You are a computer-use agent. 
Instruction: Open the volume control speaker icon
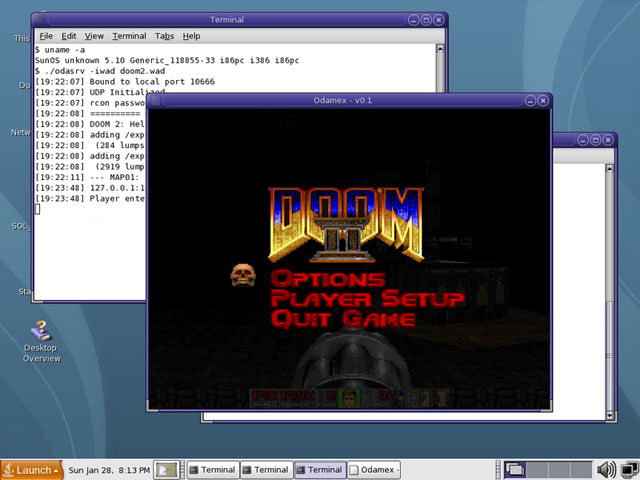tap(606, 469)
